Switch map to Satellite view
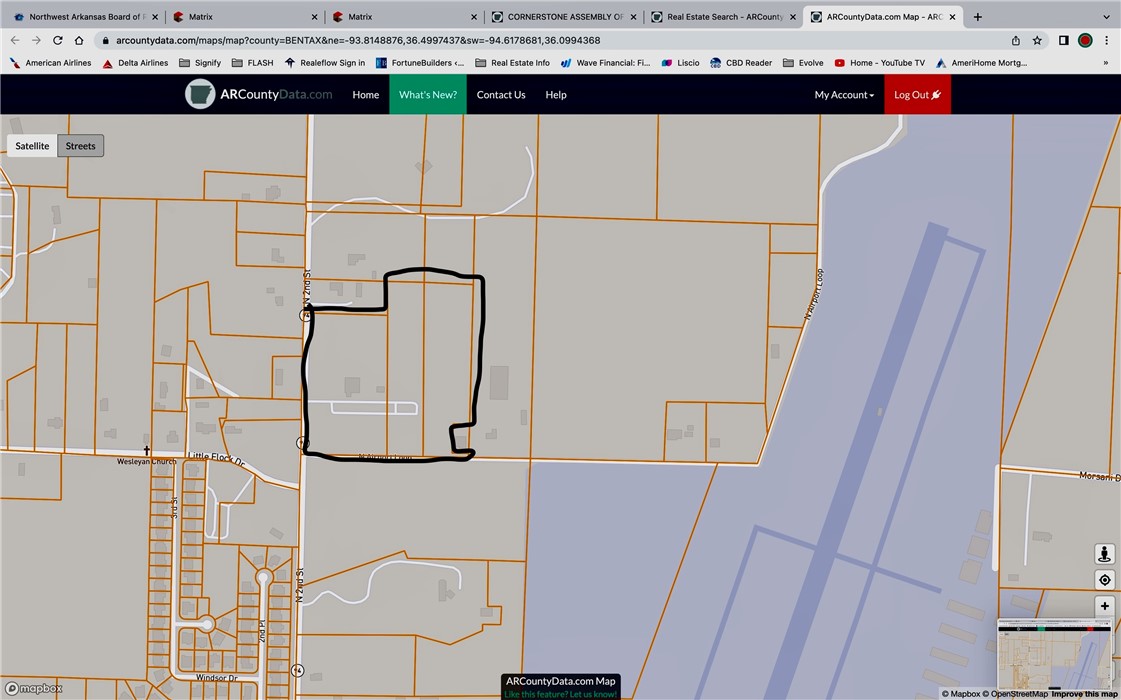Screen dimensions: 1121x700 click(32, 146)
